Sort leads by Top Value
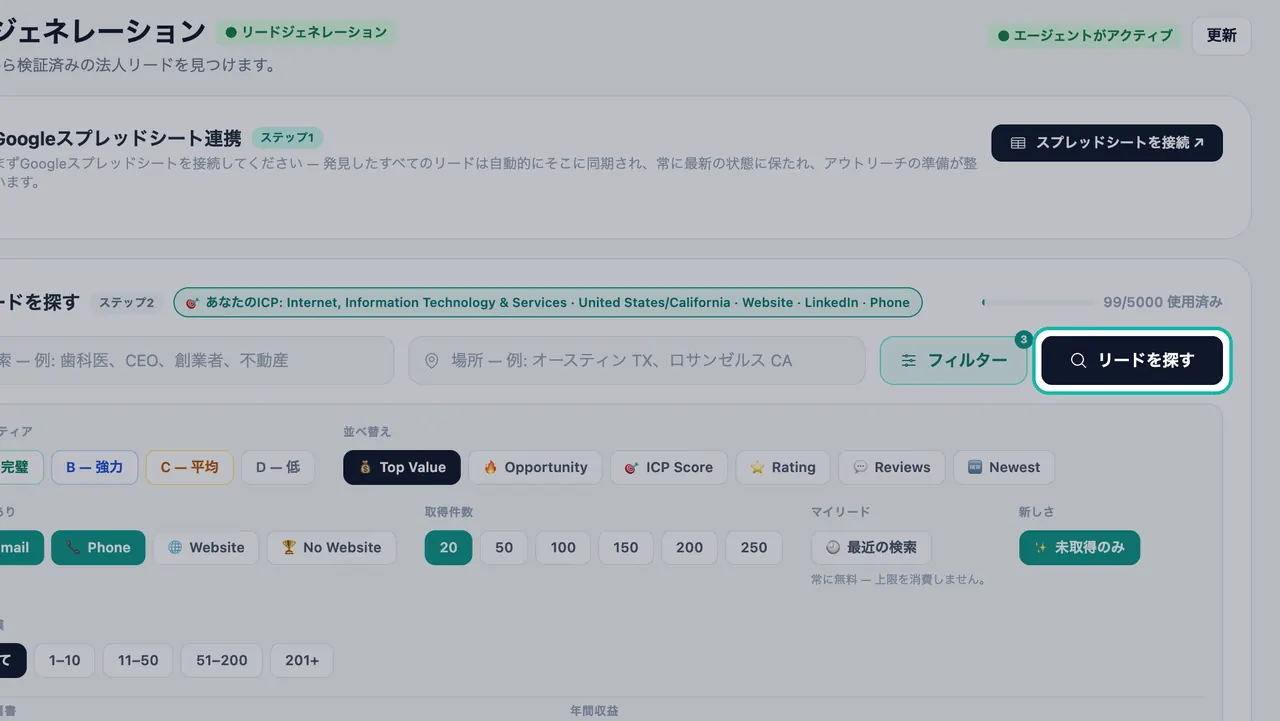The height and width of the screenshot is (721, 1280). pyautogui.click(x=402, y=467)
